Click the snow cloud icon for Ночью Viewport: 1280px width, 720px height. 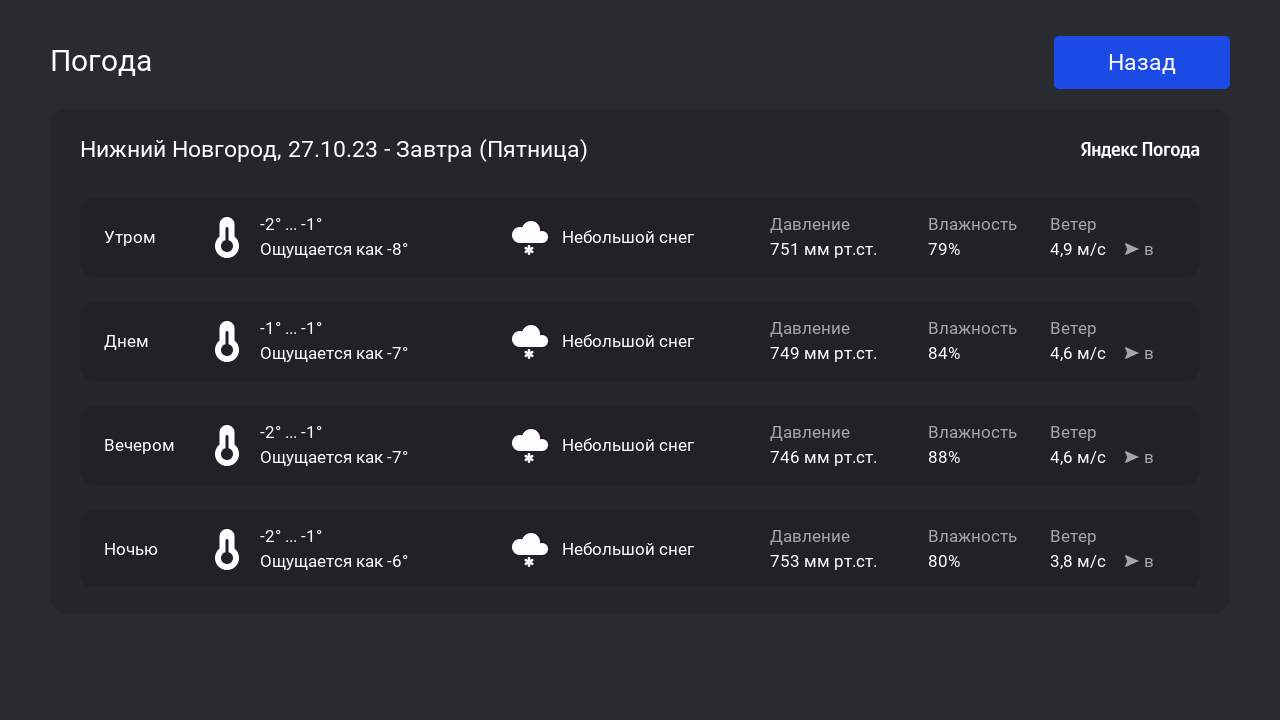[x=529, y=550]
